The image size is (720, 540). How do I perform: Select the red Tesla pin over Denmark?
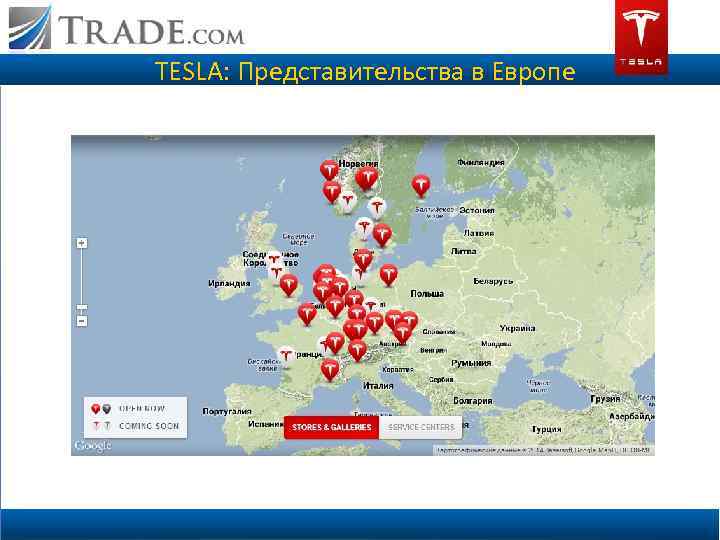(382, 235)
